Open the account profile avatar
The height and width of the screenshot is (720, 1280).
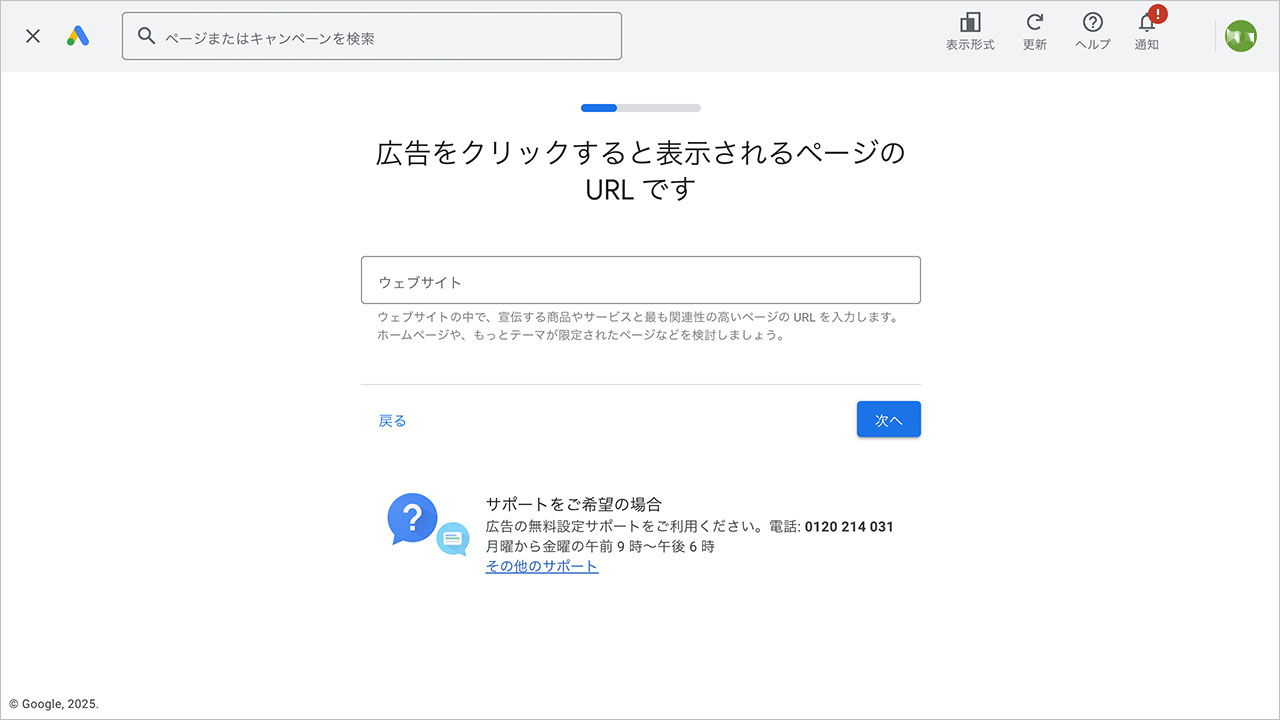1240,36
